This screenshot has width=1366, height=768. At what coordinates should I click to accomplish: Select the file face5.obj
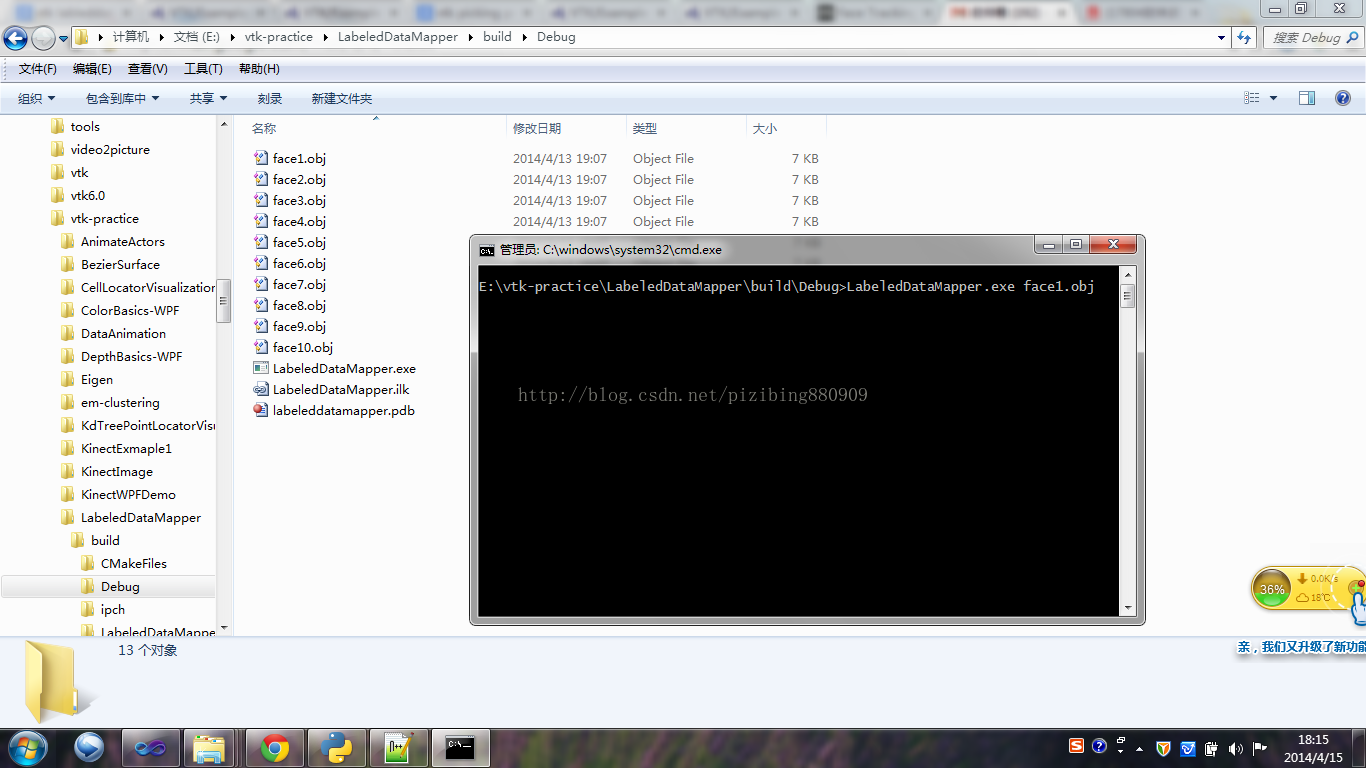299,242
